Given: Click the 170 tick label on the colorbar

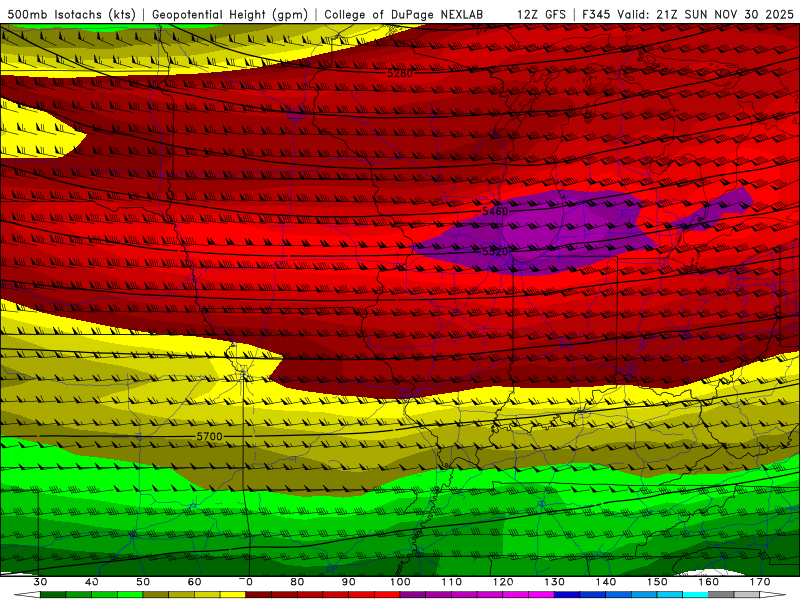Looking at the screenshot, I should (x=760, y=582).
